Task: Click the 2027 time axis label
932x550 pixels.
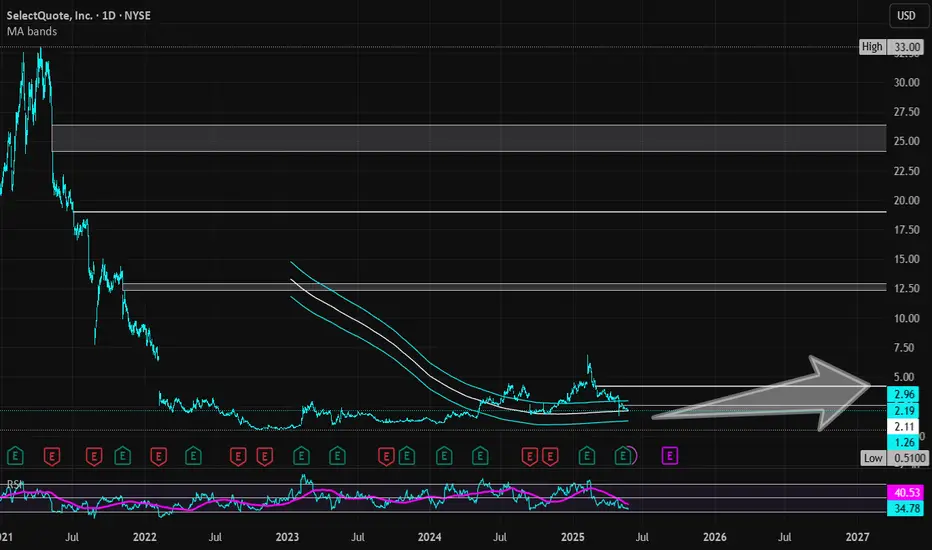Action: click(857, 537)
